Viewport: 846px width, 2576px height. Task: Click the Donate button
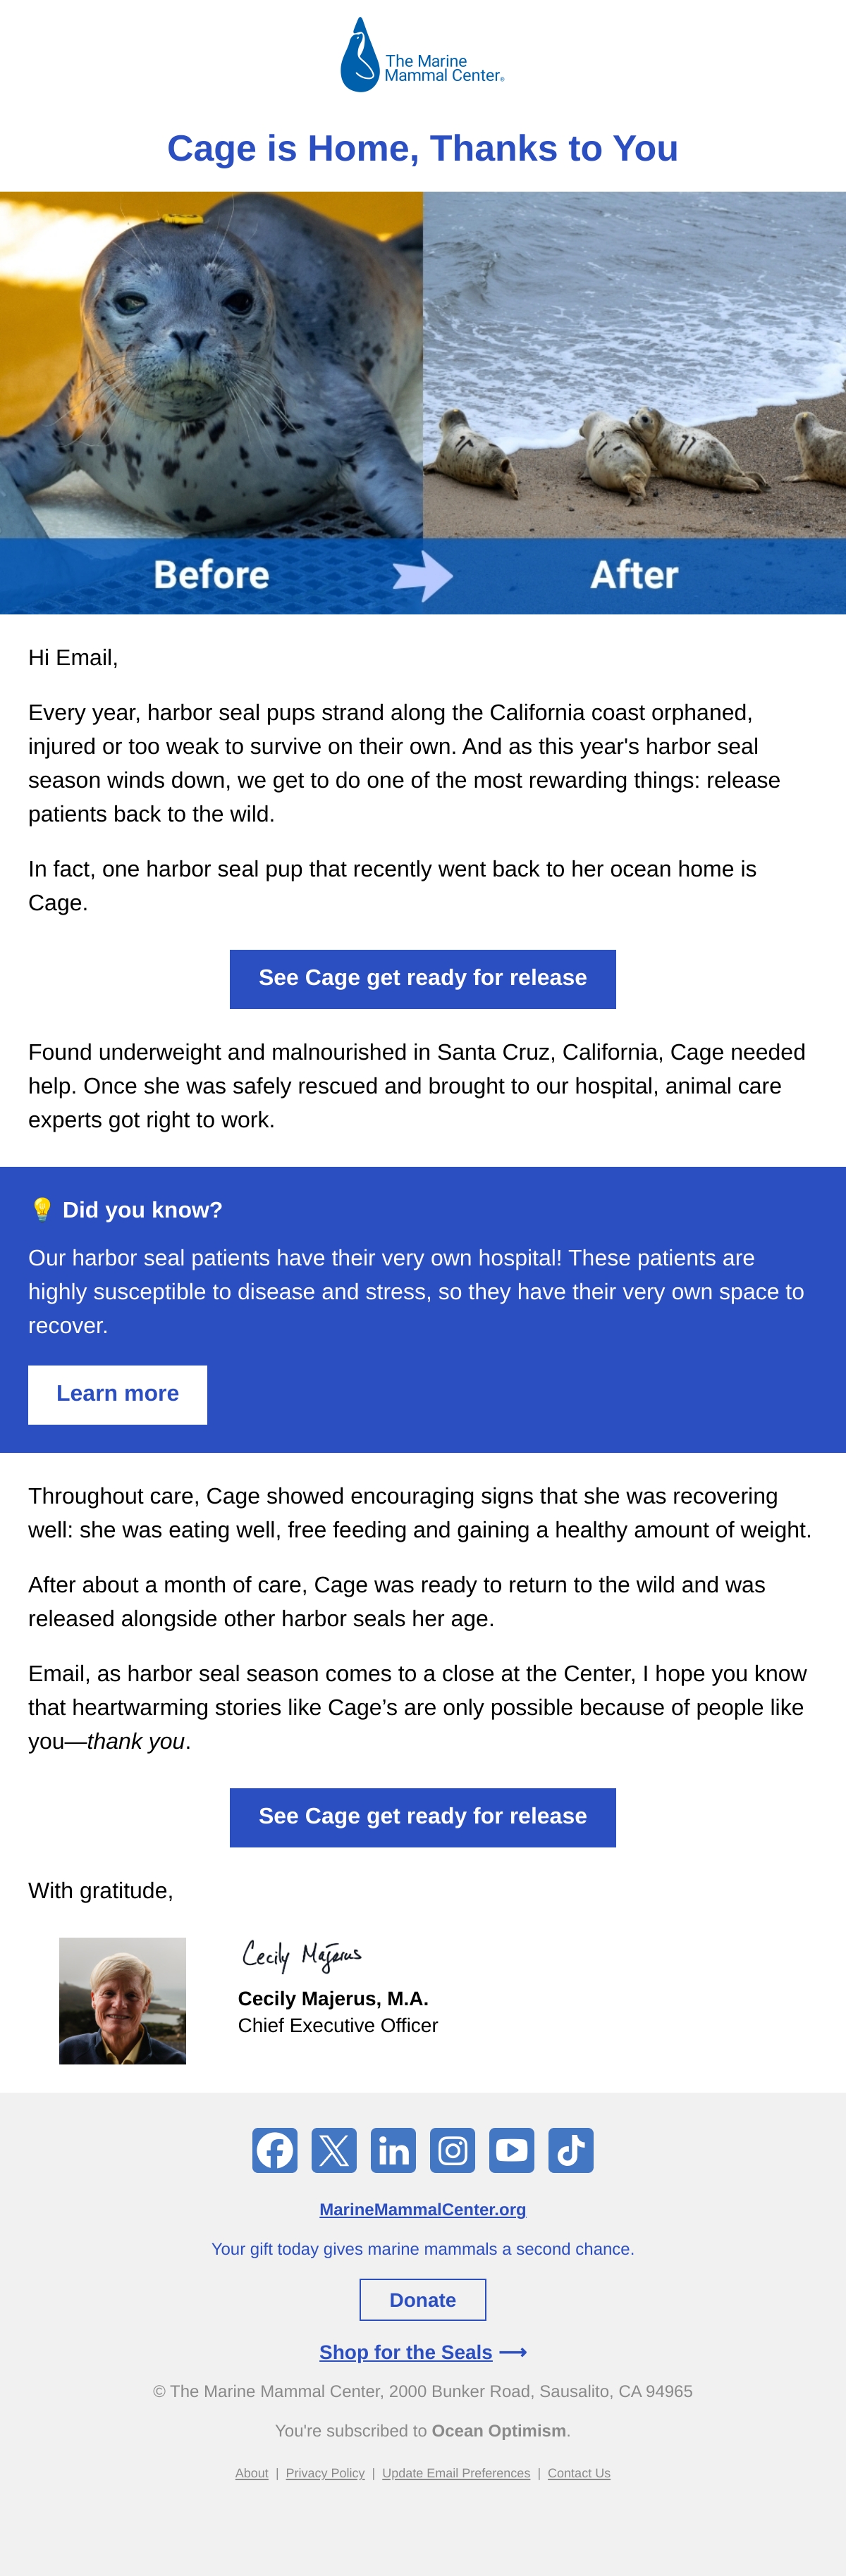[x=423, y=2300]
